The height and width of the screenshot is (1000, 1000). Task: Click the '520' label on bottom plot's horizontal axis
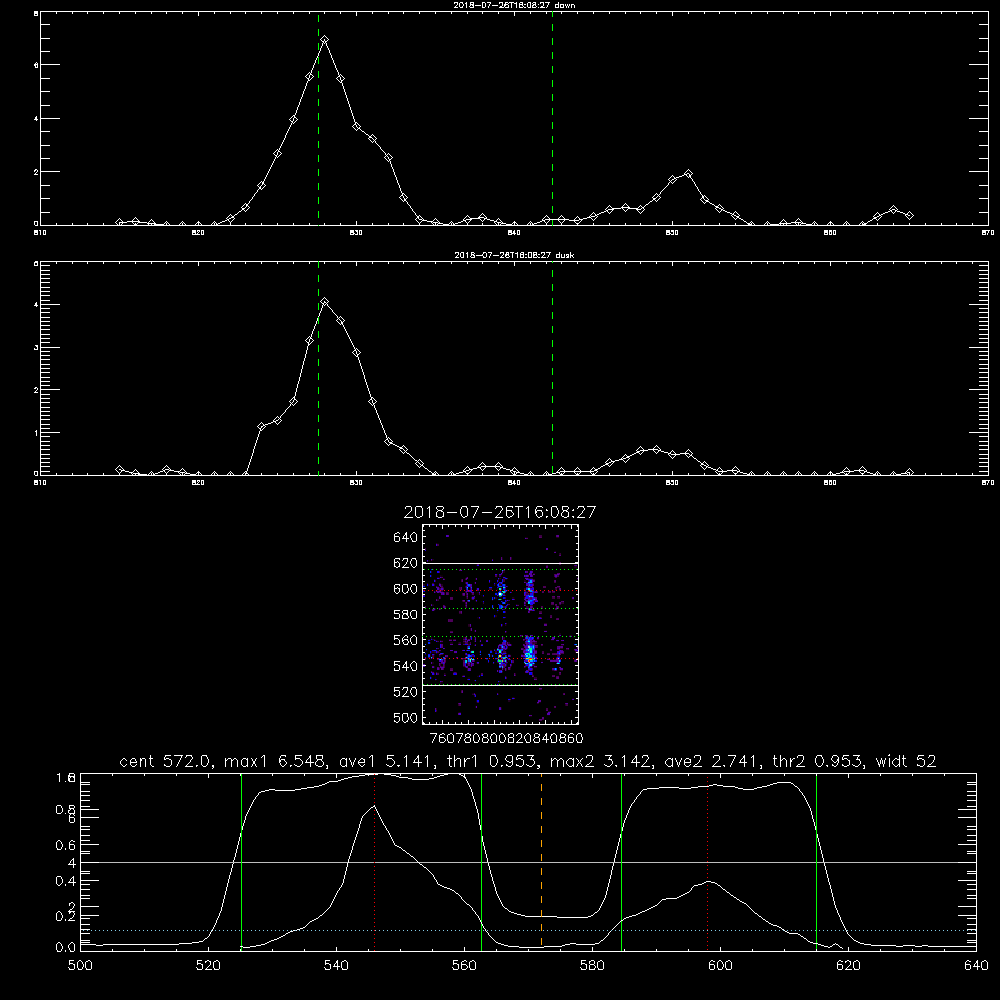[208, 966]
